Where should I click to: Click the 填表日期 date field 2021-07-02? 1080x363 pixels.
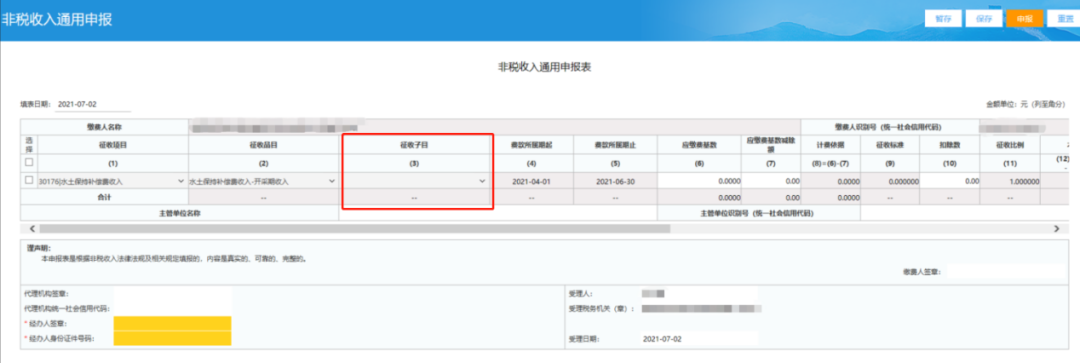93,104
